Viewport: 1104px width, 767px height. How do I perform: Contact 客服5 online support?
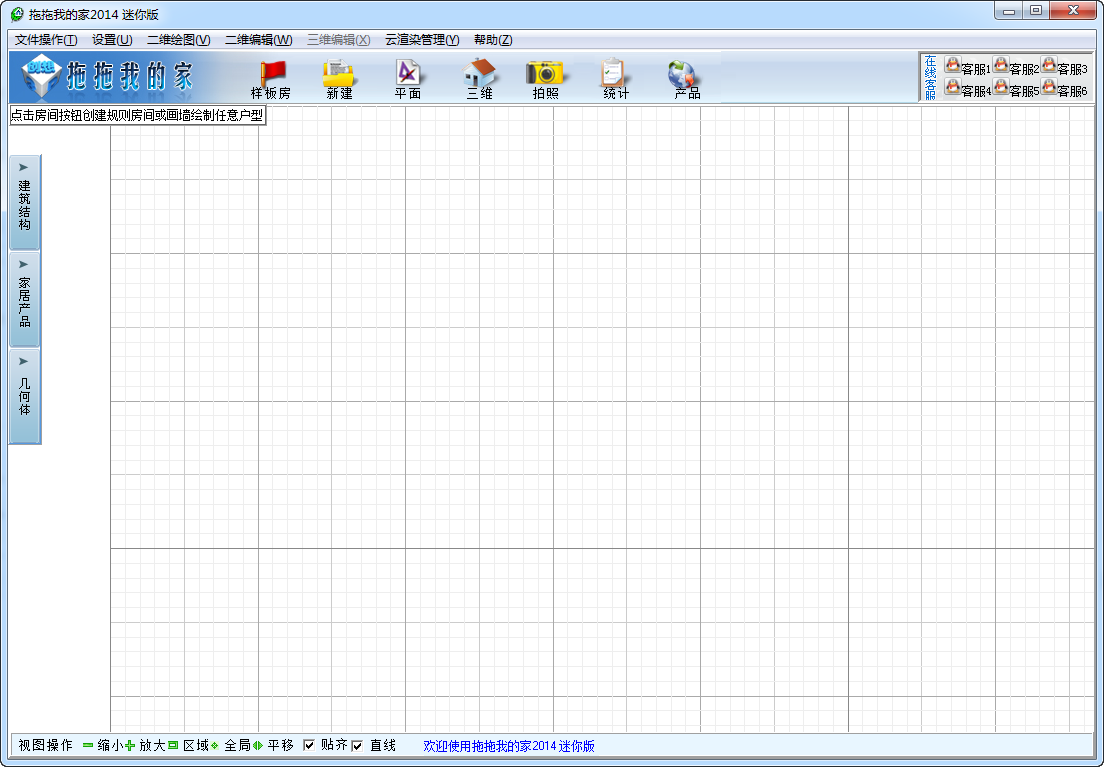[1015, 88]
